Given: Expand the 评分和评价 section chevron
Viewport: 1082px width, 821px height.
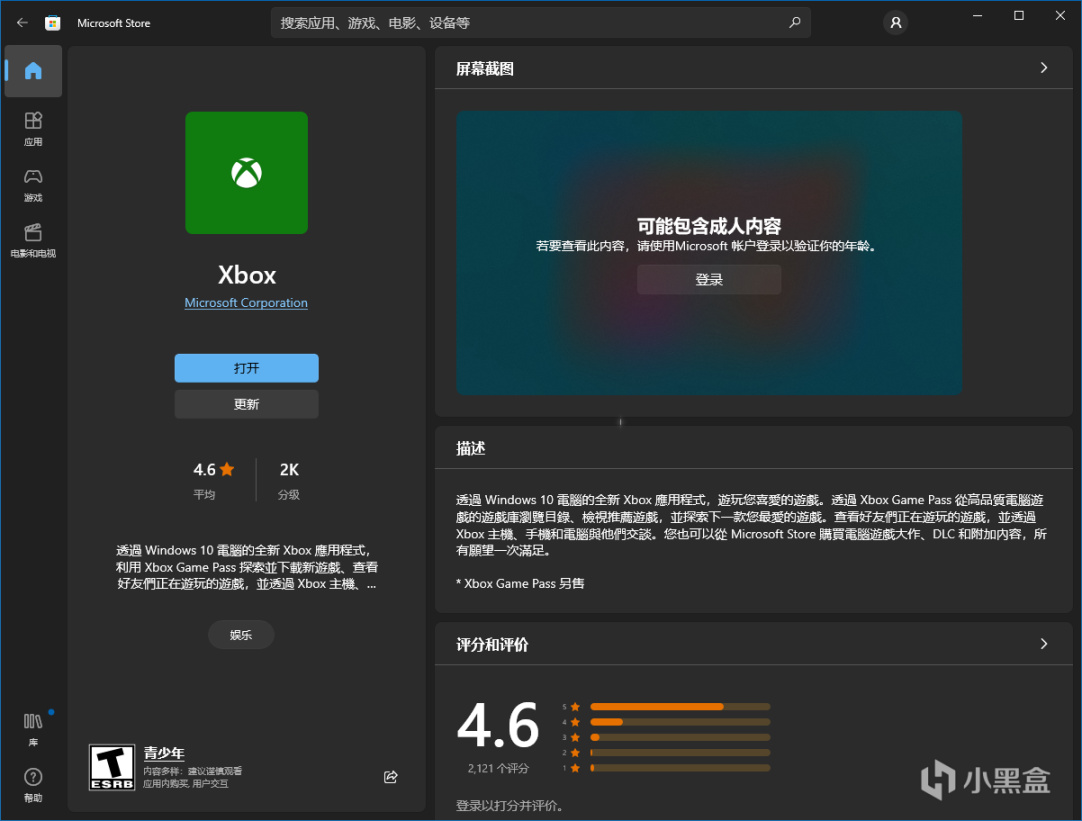Looking at the screenshot, I should click(1043, 644).
